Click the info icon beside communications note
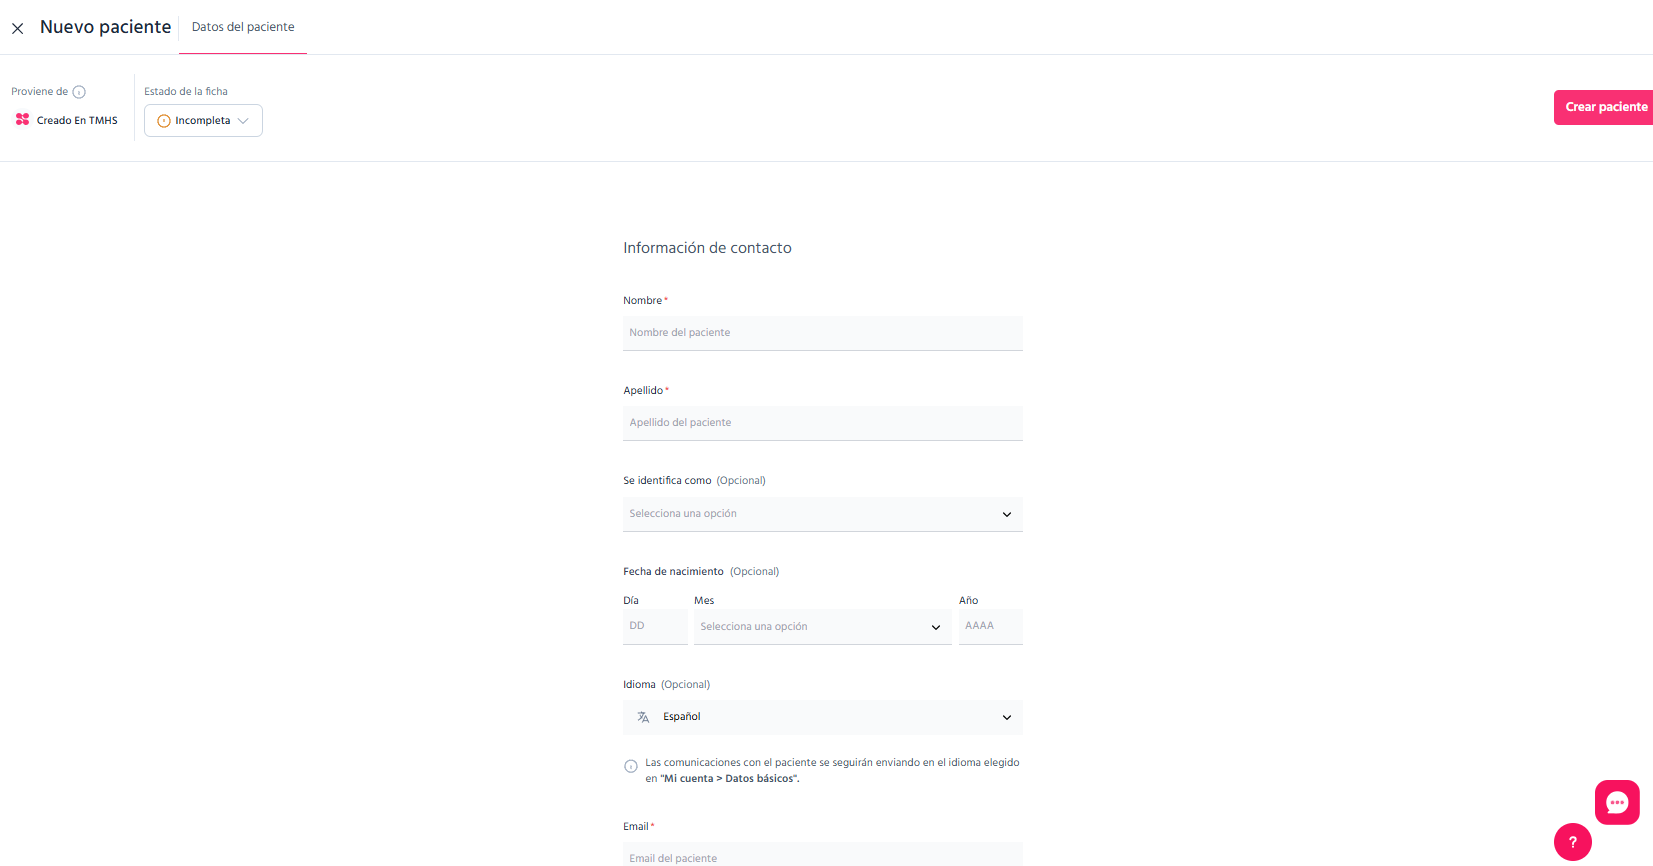This screenshot has width=1653, height=866. [631, 767]
